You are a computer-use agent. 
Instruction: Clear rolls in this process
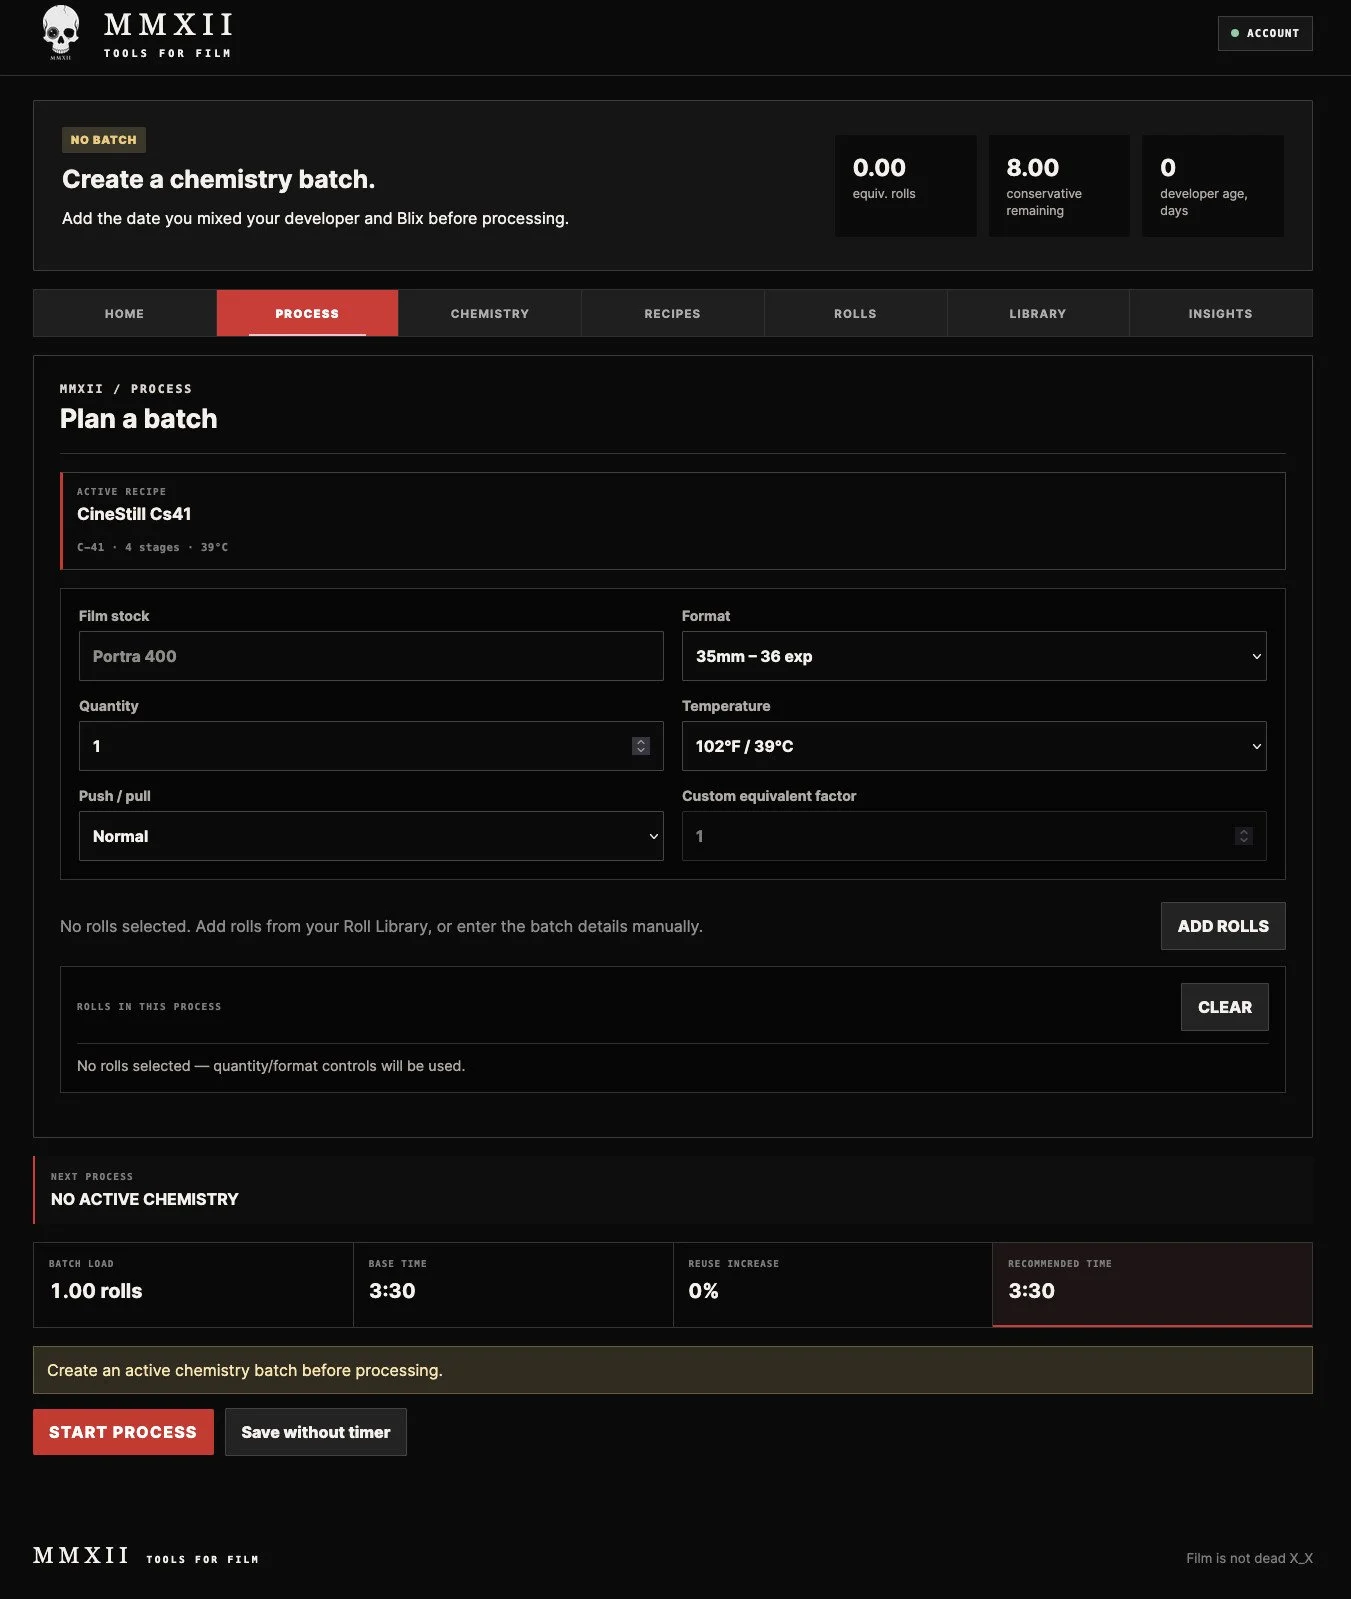click(1225, 1007)
